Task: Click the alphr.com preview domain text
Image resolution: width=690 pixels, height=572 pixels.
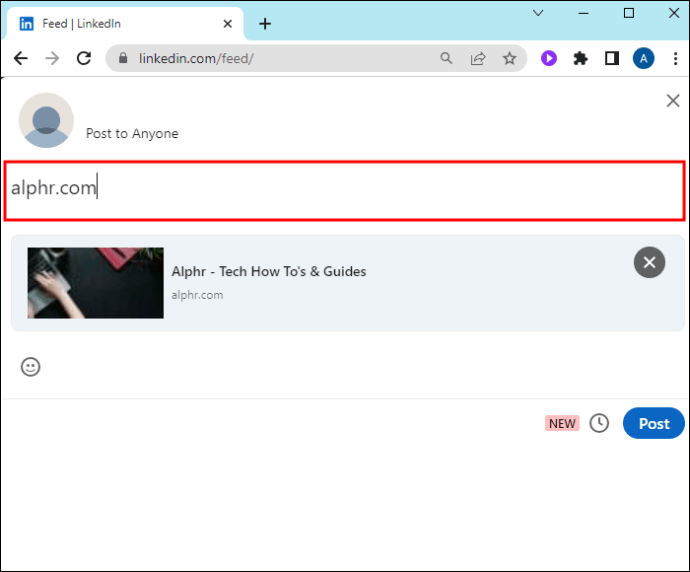Action: [197, 295]
